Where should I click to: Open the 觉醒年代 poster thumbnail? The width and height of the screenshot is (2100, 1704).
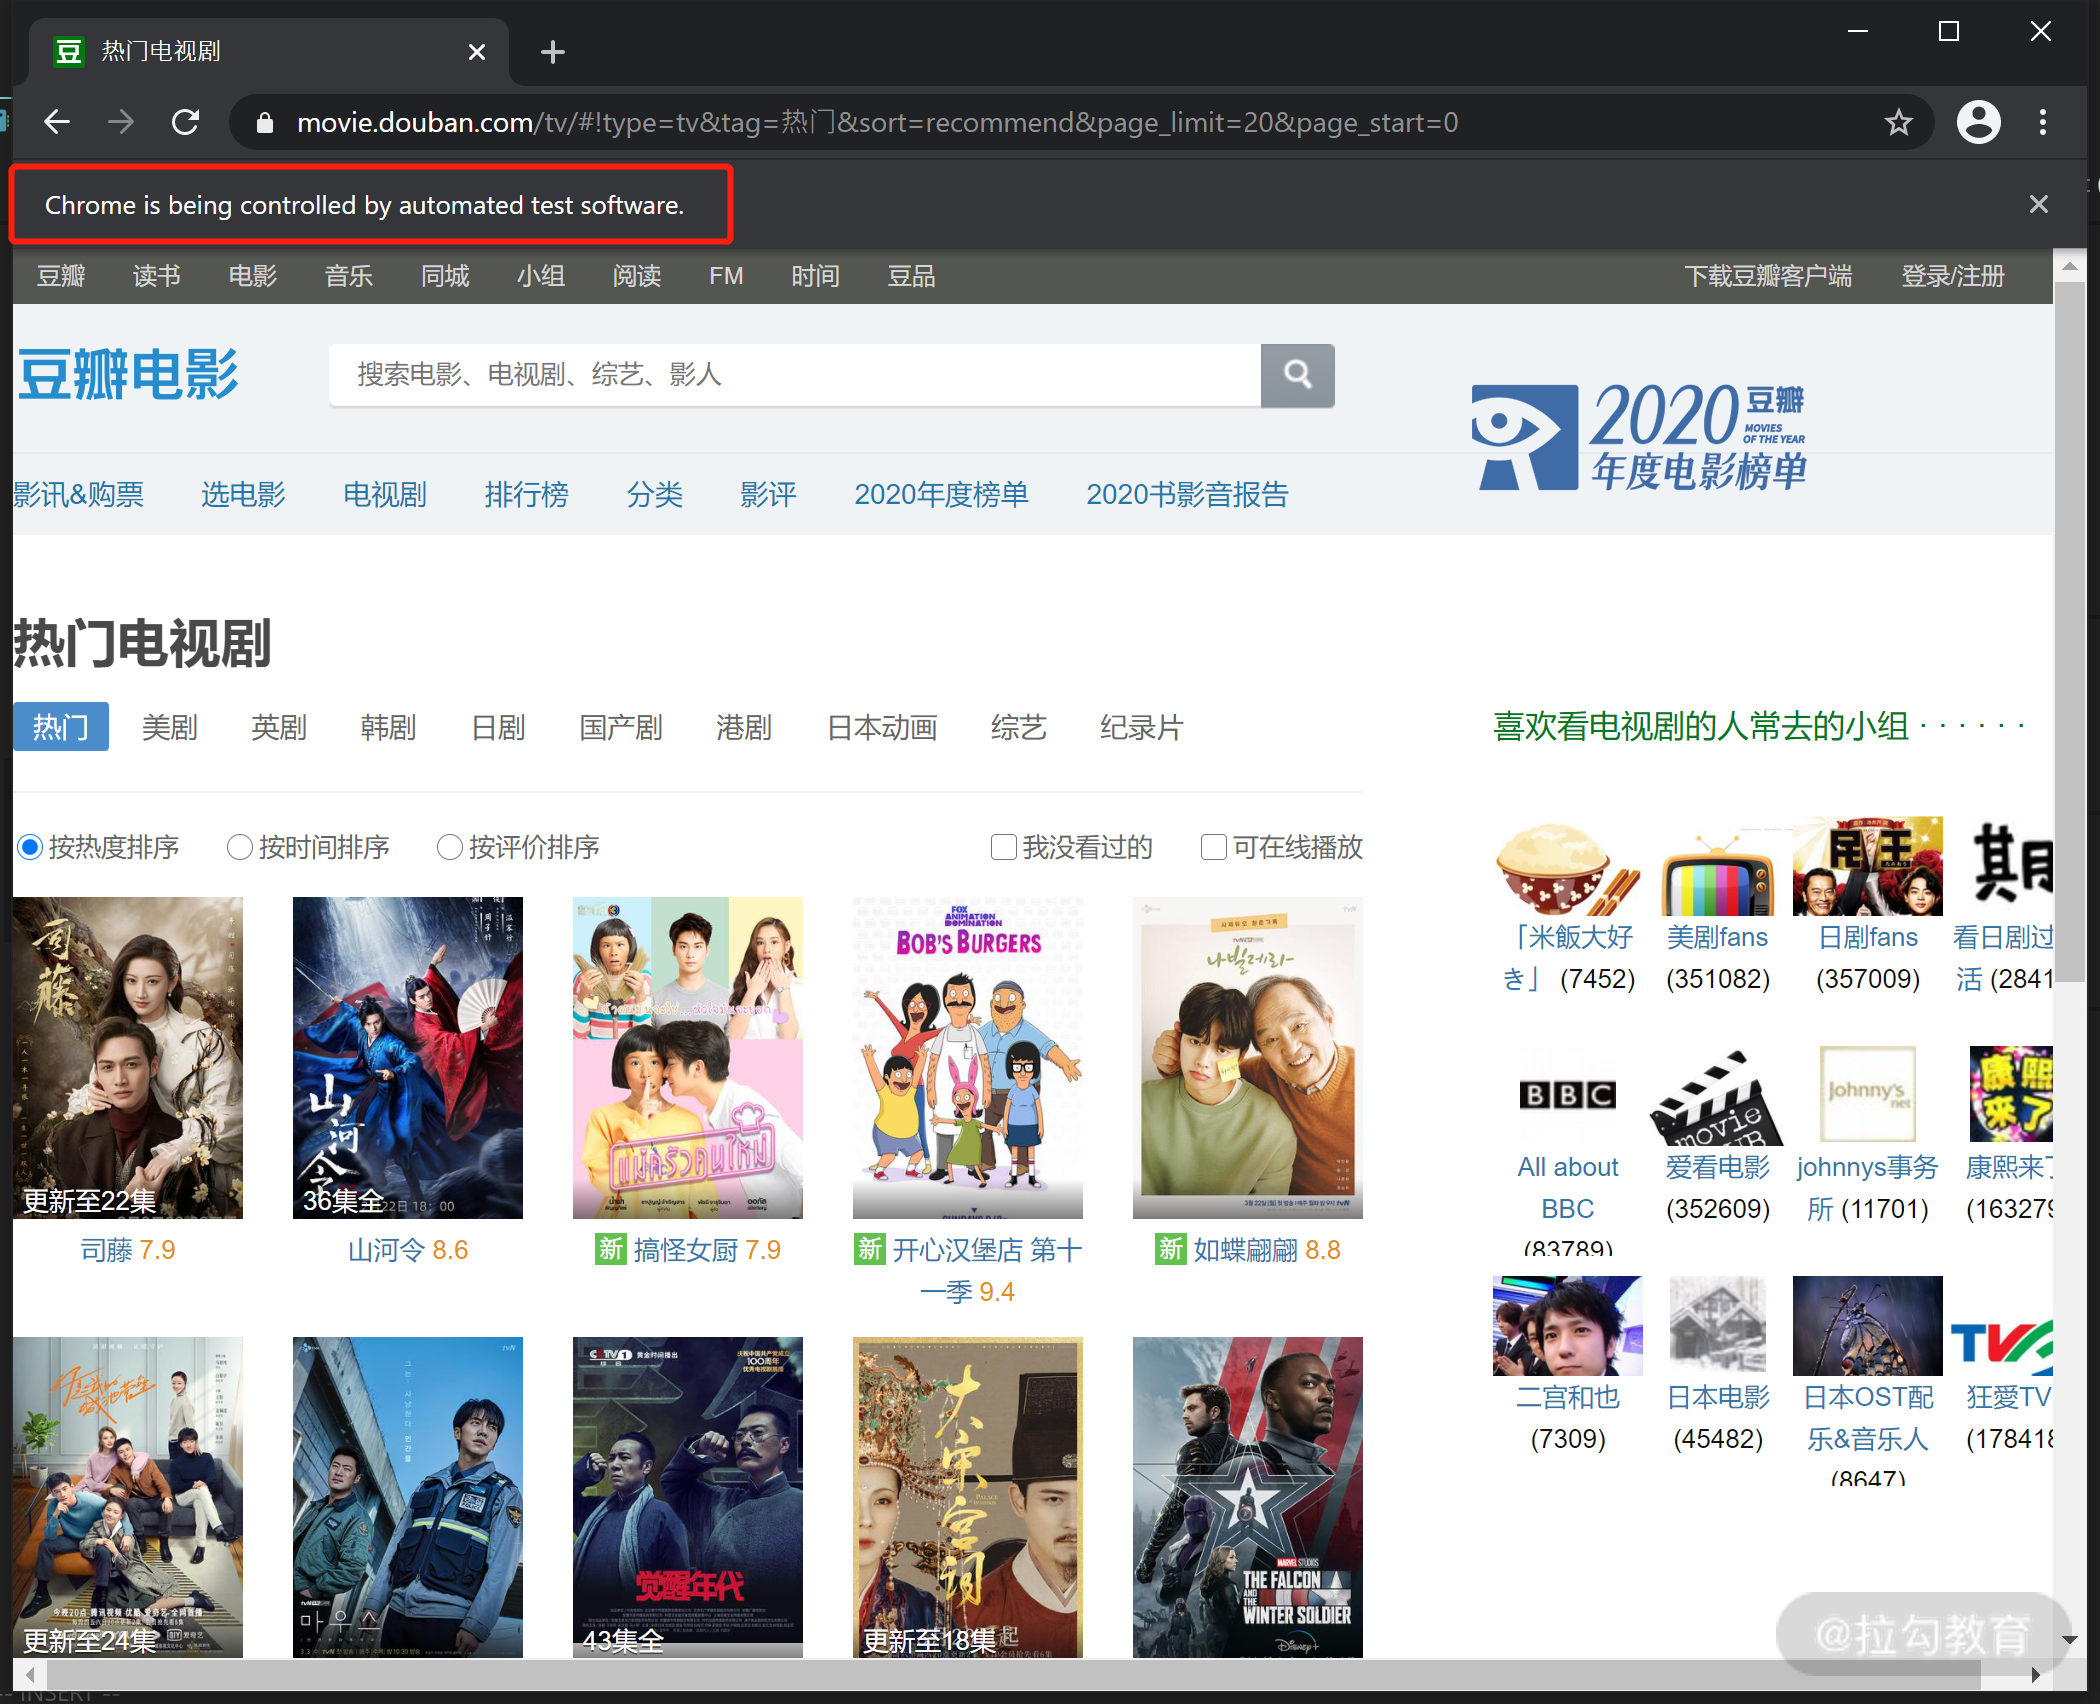coord(688,1498)
